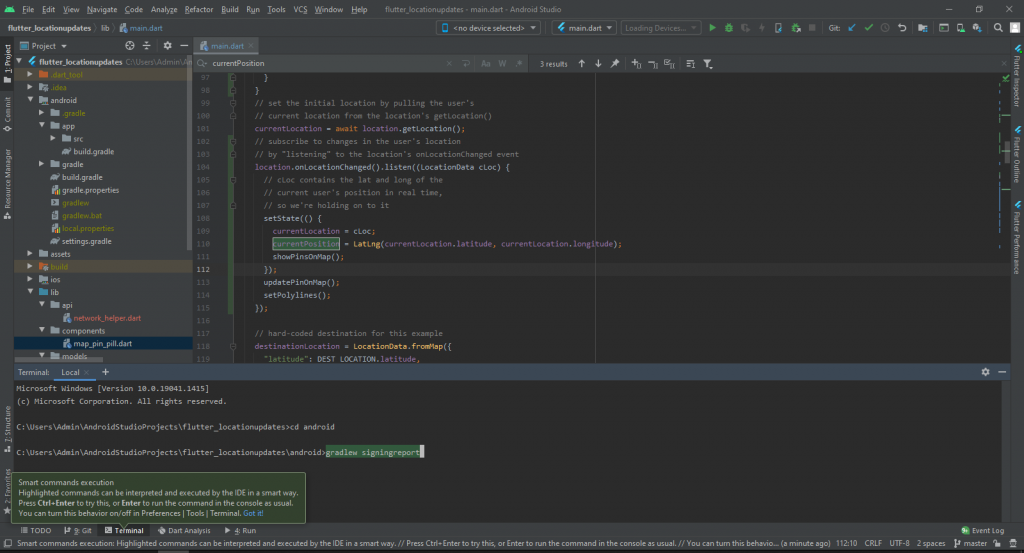Click the currentPosition search input field
1024x553 pixels.
tap(327, 63)
